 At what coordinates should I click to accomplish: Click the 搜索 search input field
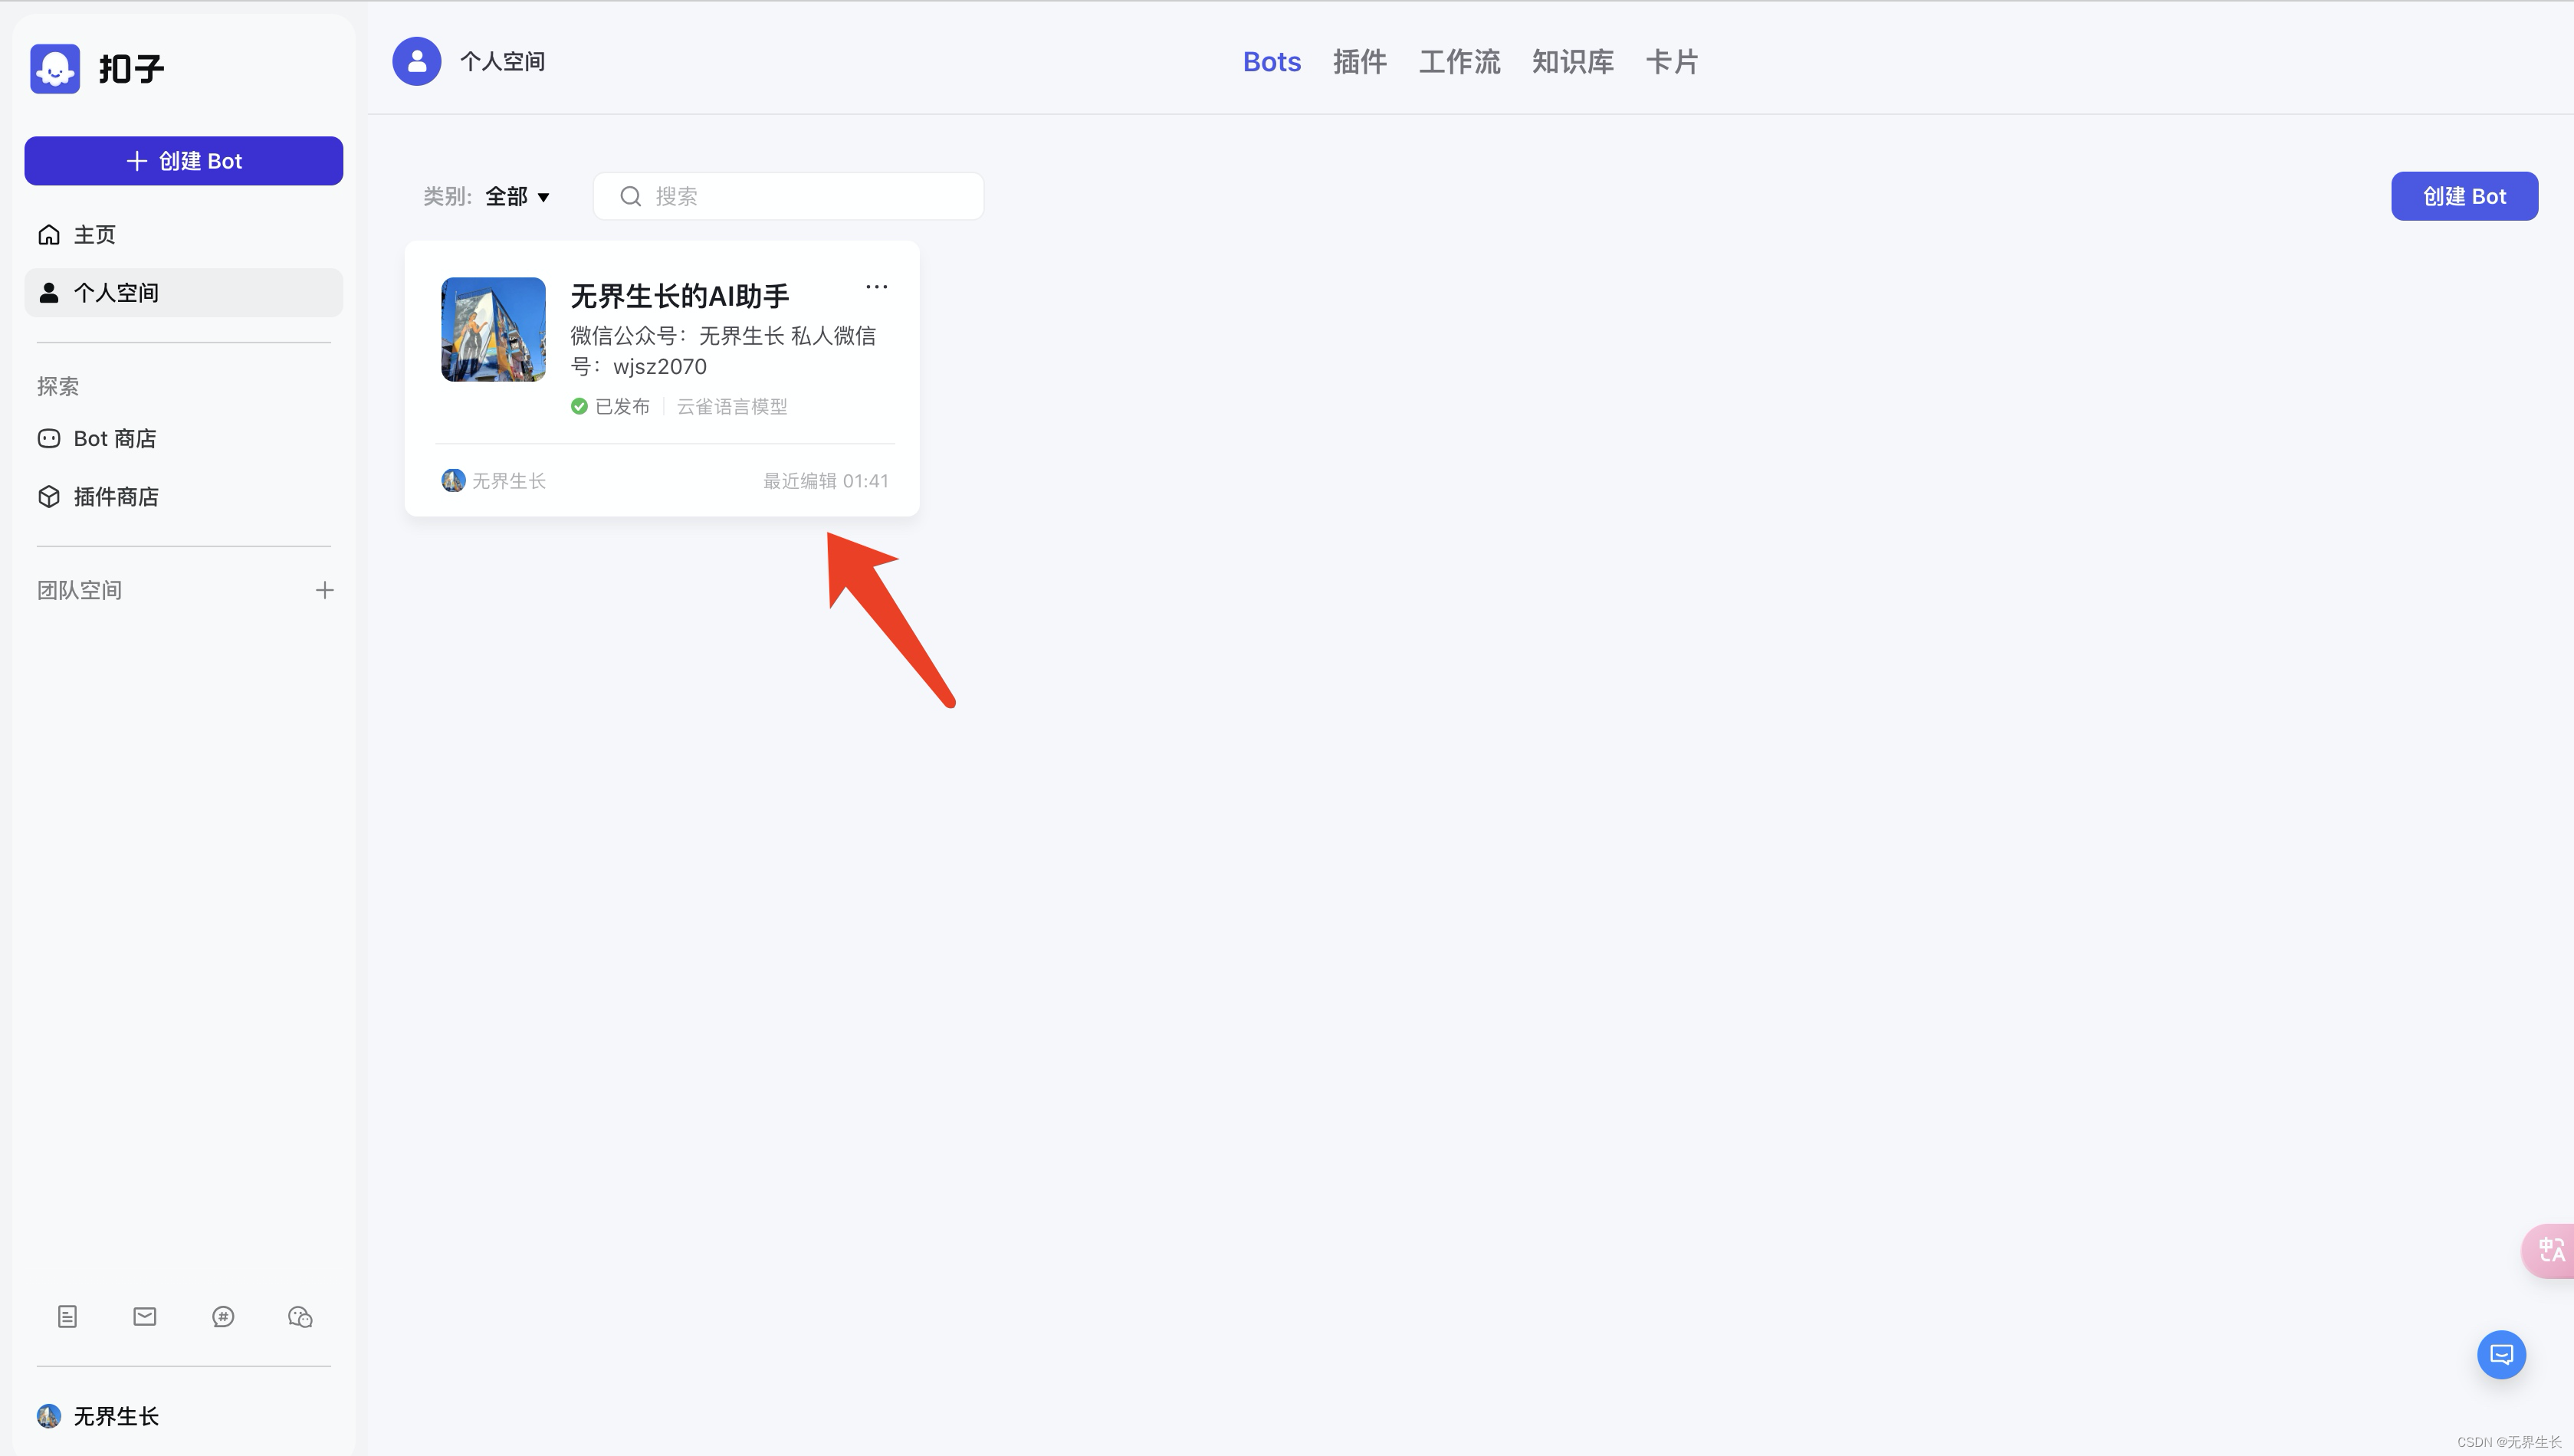[800, 196]
